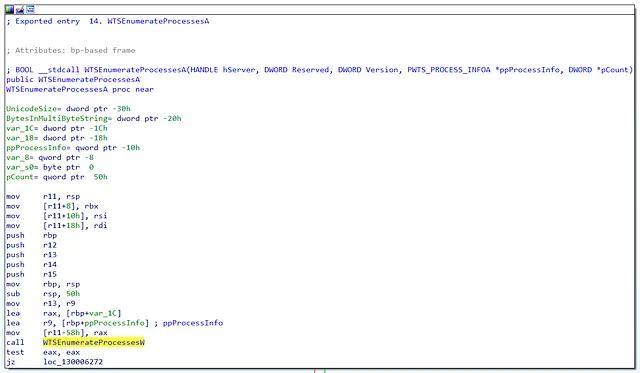Viewport: 640px width, 373px height.
Task: Click the 'Attributes: bp-based frame' comment
Action: (x=71, y=50)
